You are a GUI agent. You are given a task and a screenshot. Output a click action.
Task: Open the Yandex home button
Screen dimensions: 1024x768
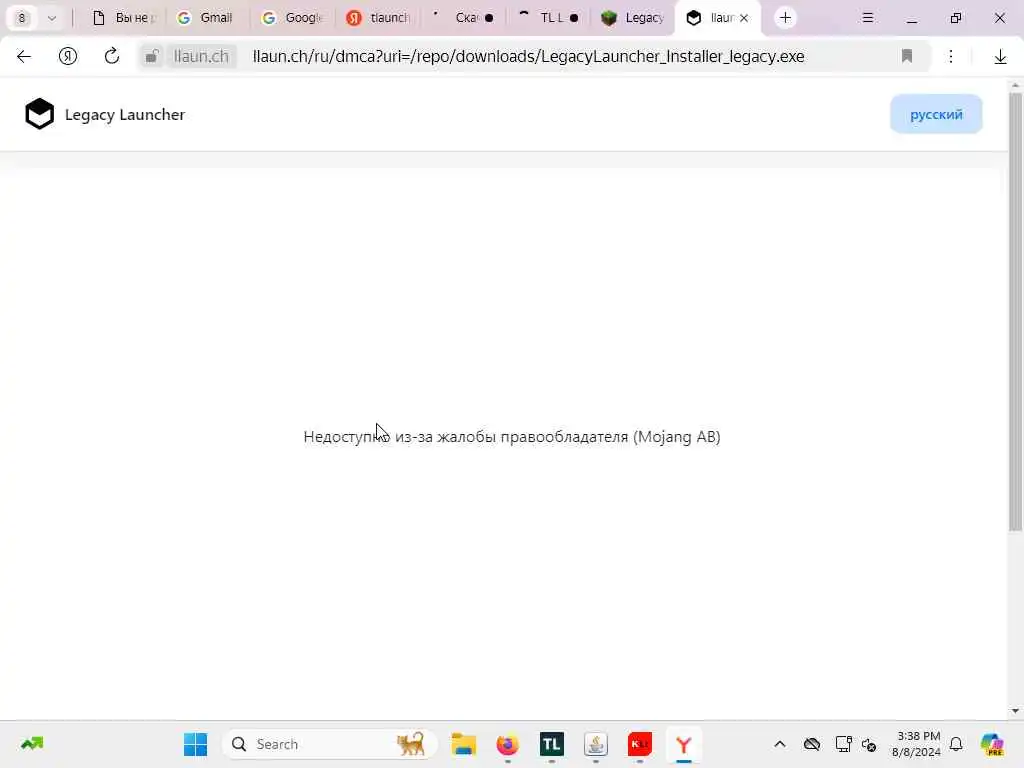coord(68,56)
